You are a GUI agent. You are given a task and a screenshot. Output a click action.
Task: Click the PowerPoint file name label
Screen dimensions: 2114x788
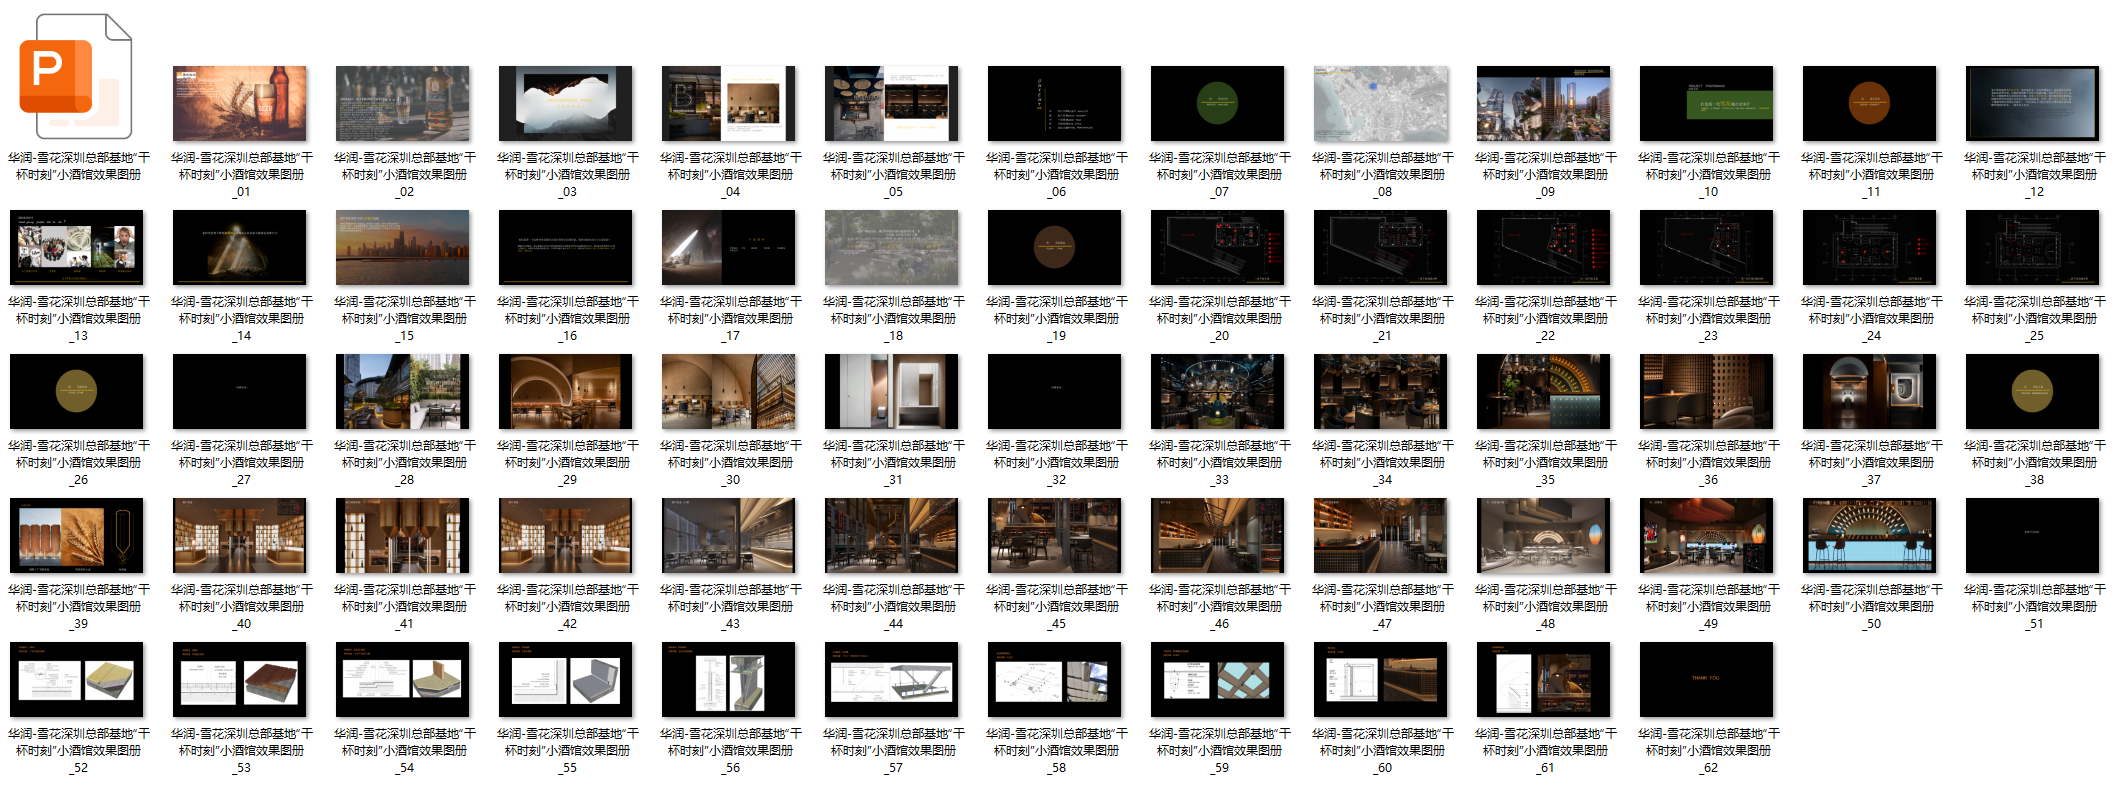(79, 166)
